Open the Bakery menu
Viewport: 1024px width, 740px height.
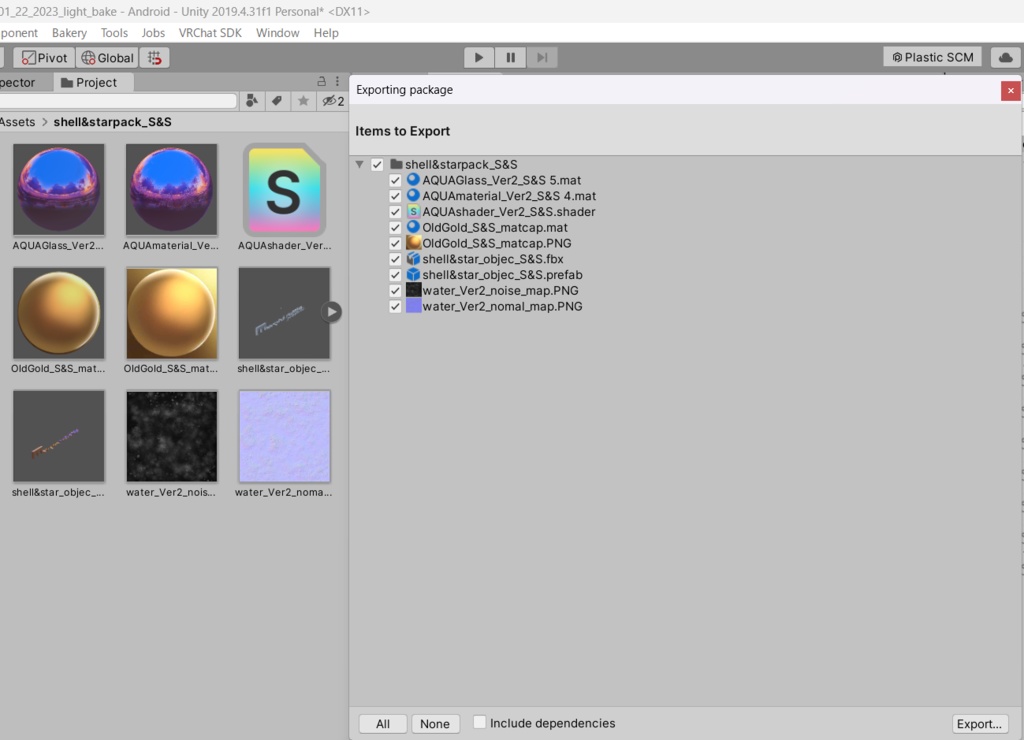tap(69, 33)
